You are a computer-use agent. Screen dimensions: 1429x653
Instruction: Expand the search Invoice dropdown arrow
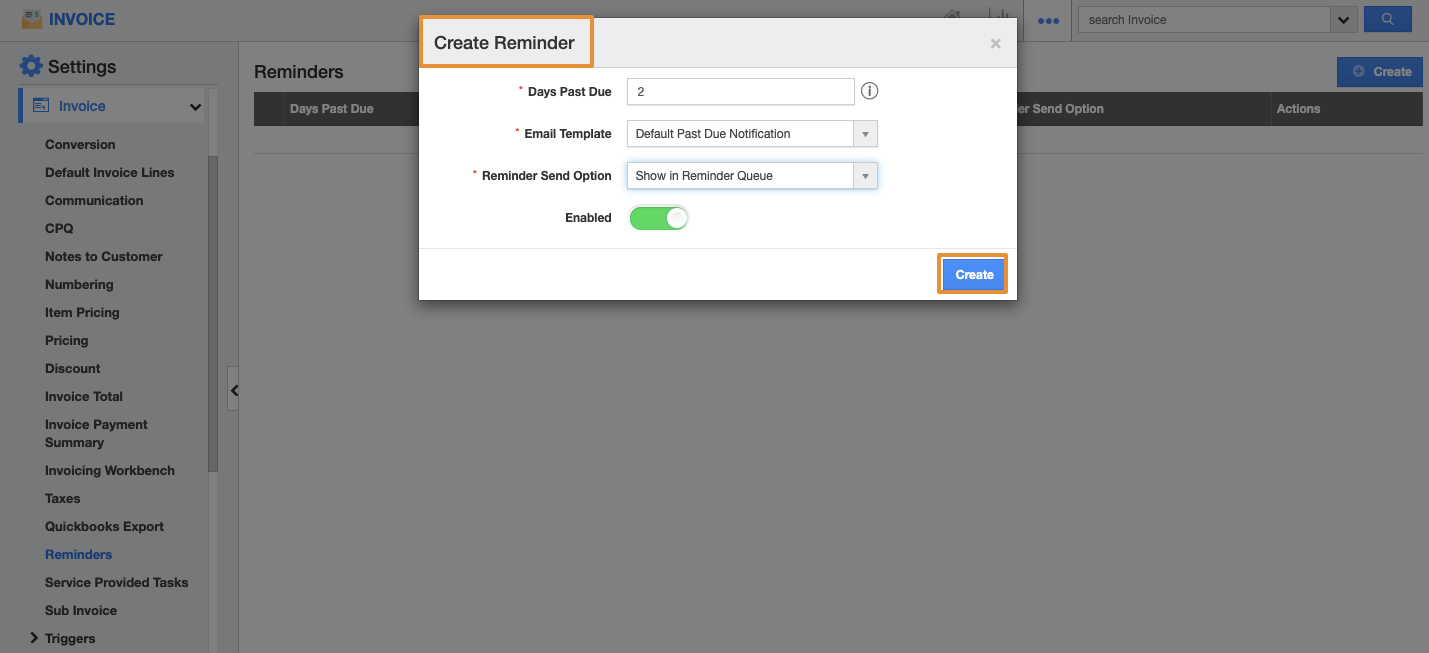(1343, 19)
